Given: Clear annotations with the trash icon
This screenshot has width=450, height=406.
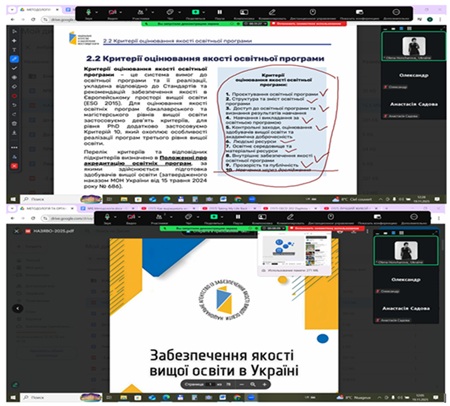Looking at the screenshot, I should point(14,123).
